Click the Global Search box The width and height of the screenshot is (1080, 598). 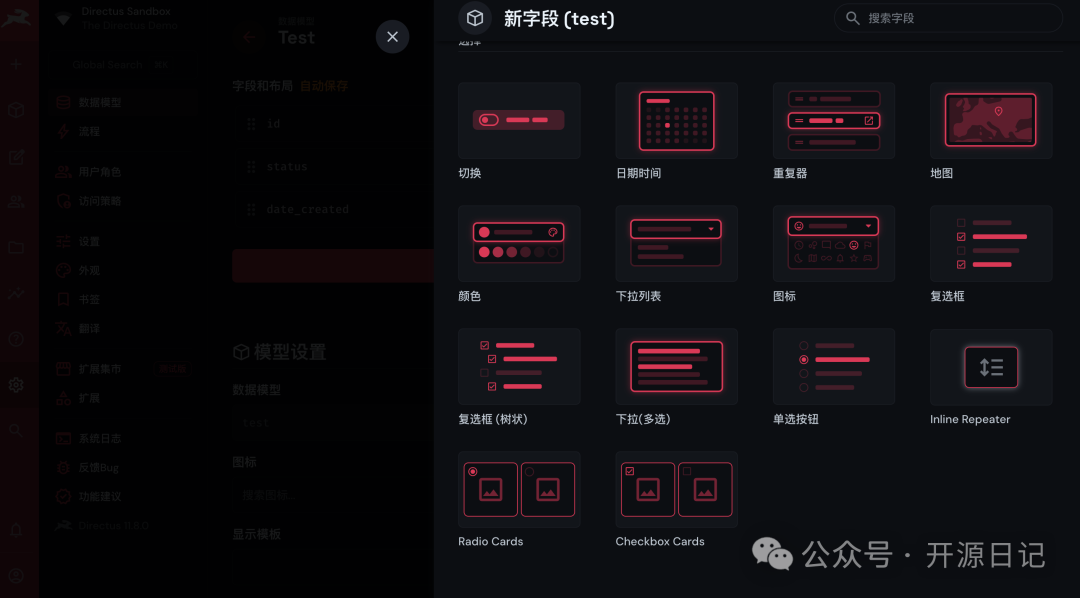pos(124,65)
